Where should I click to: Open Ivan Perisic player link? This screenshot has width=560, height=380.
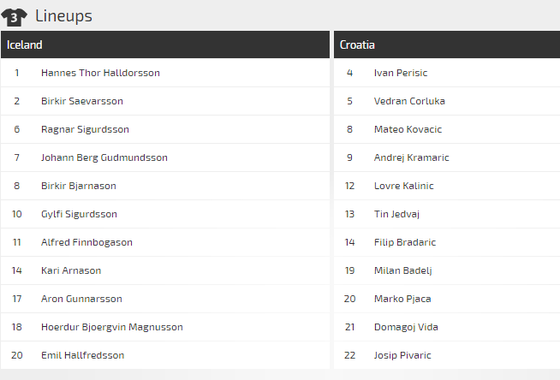[x=400, y=73]
